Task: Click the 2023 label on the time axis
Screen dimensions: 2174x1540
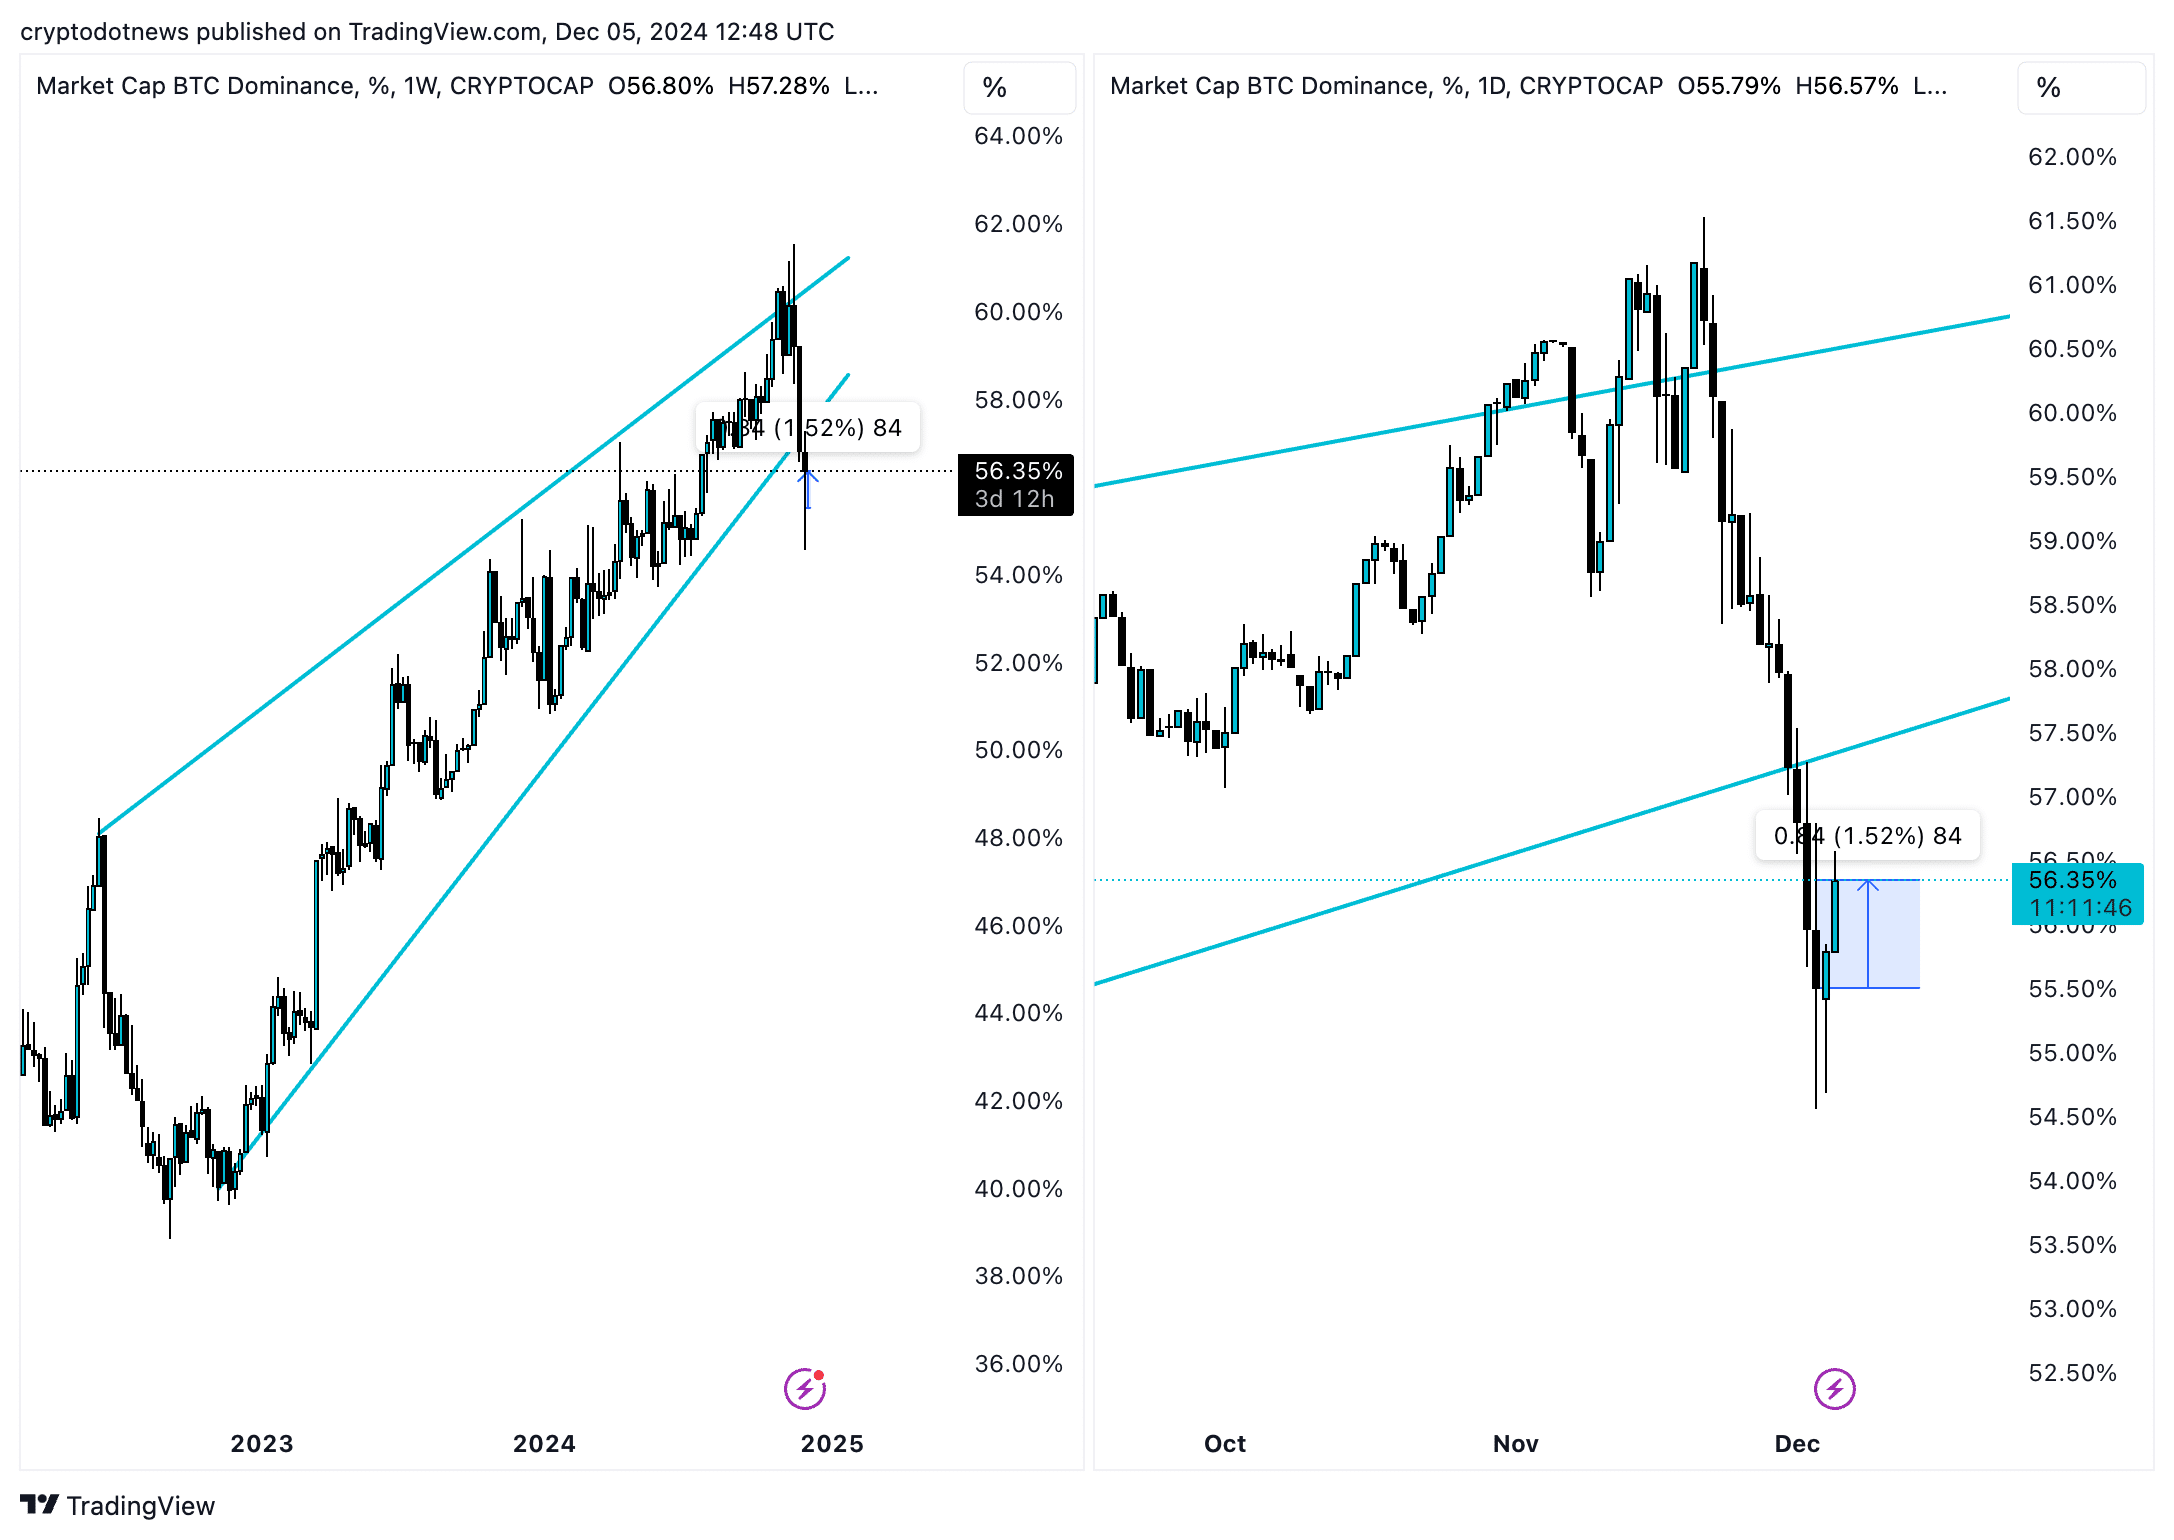Action: click(262, 1443)
